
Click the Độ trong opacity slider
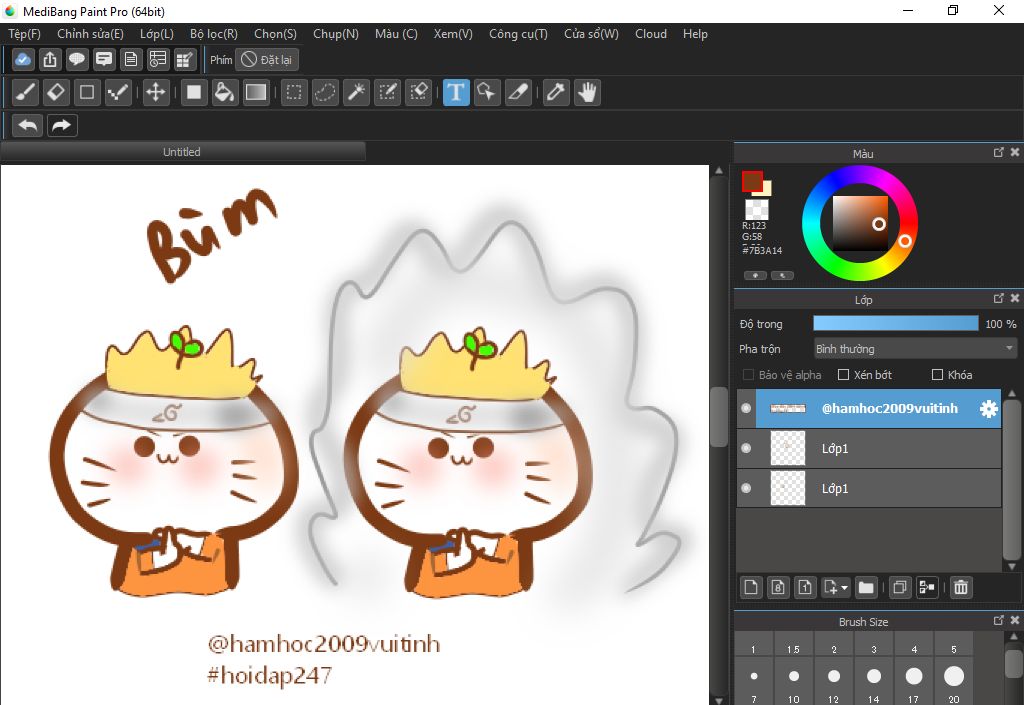click(x=895, y=324)
